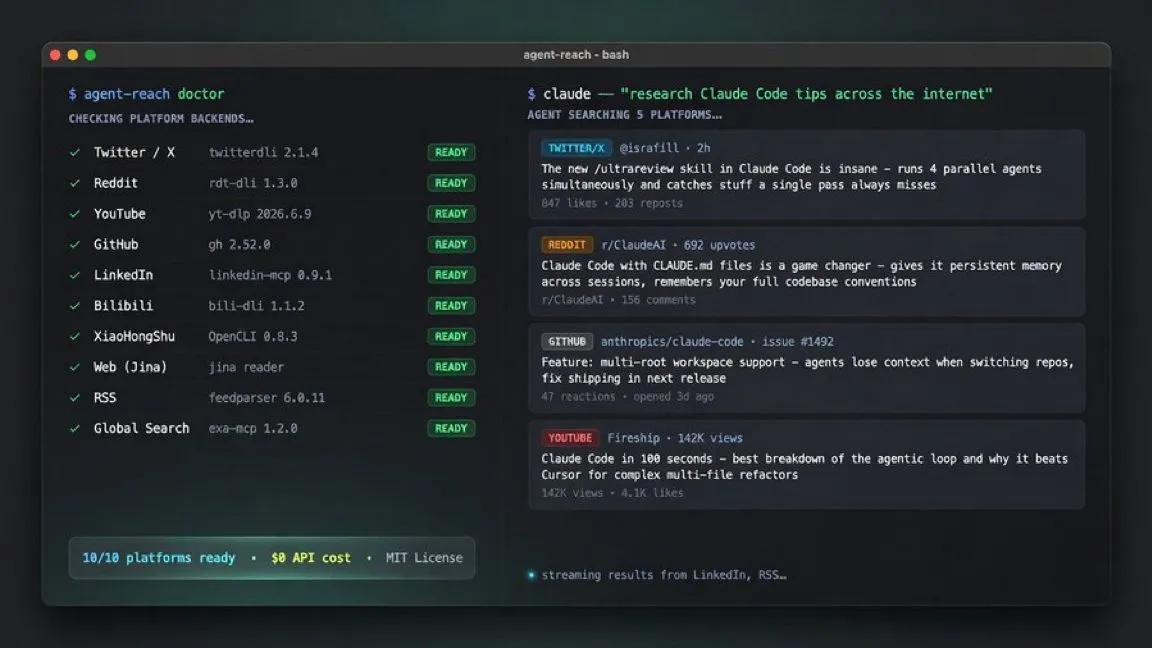Screen dimensions: 1152x648
Task: Click the agent-reach doctor command line
Action: pyautogui.click(x=146, y=94)
